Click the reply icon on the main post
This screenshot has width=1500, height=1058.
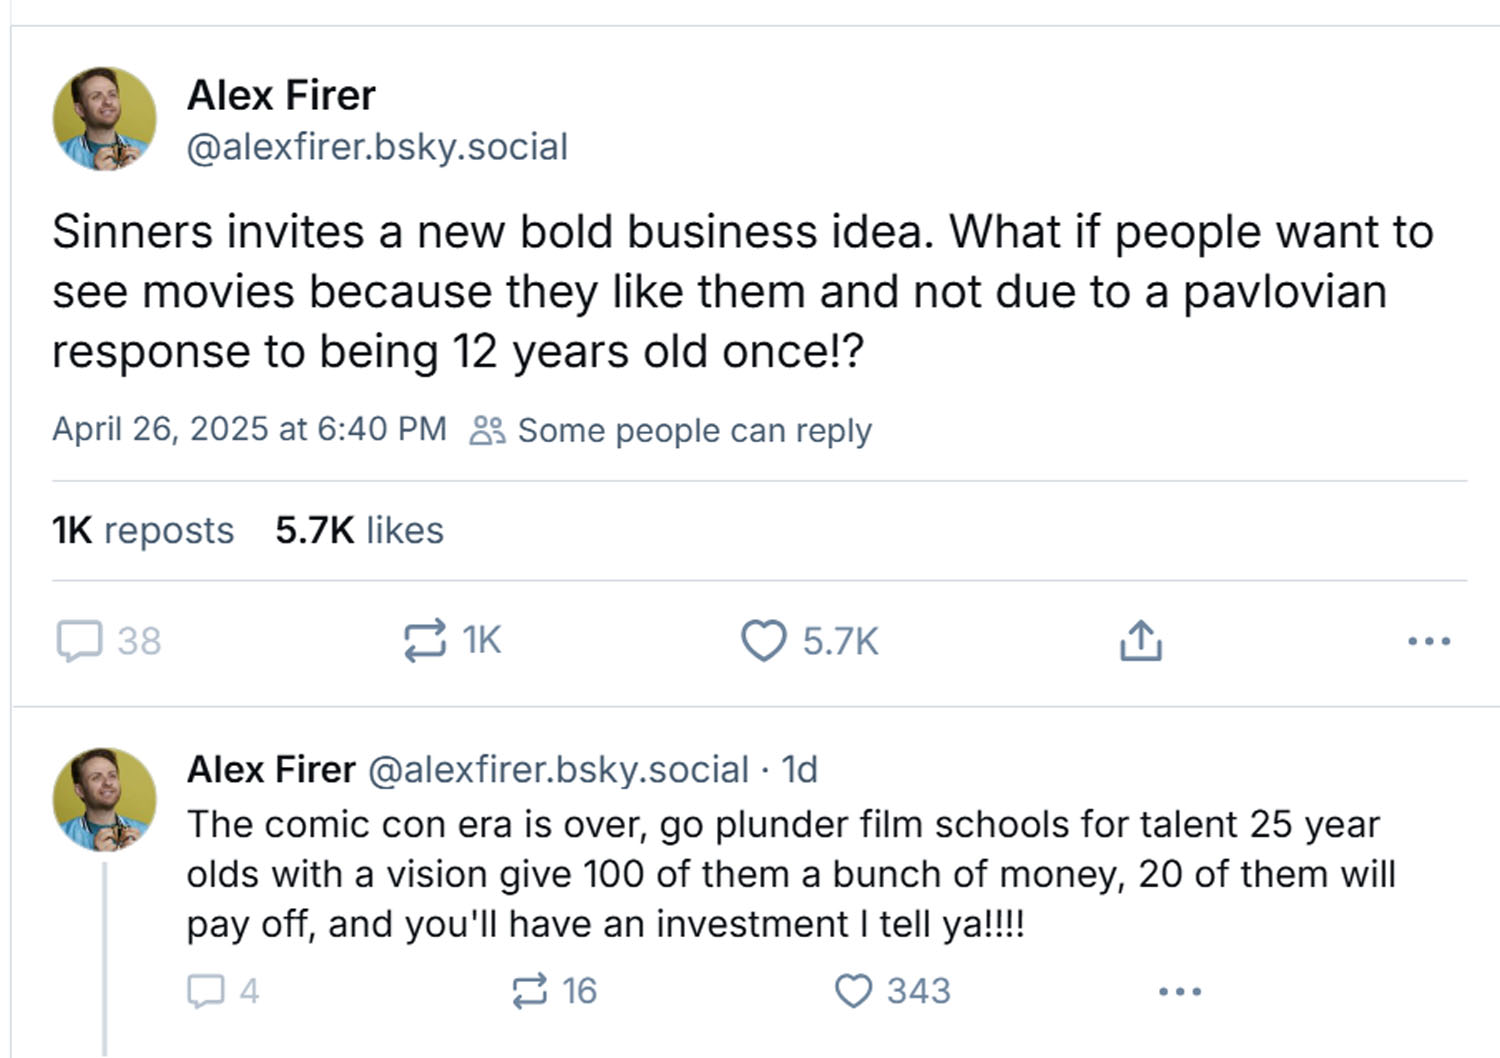point(79,641)
